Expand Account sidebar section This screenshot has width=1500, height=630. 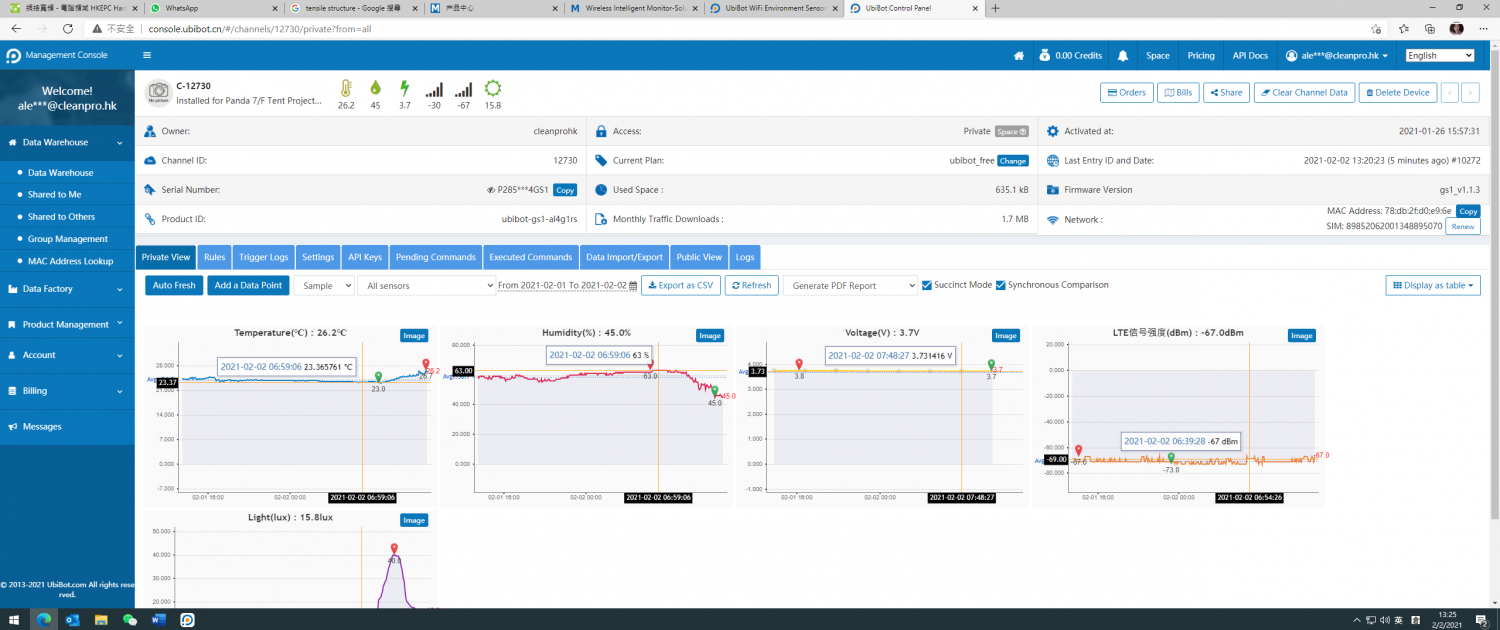(67, 355)
